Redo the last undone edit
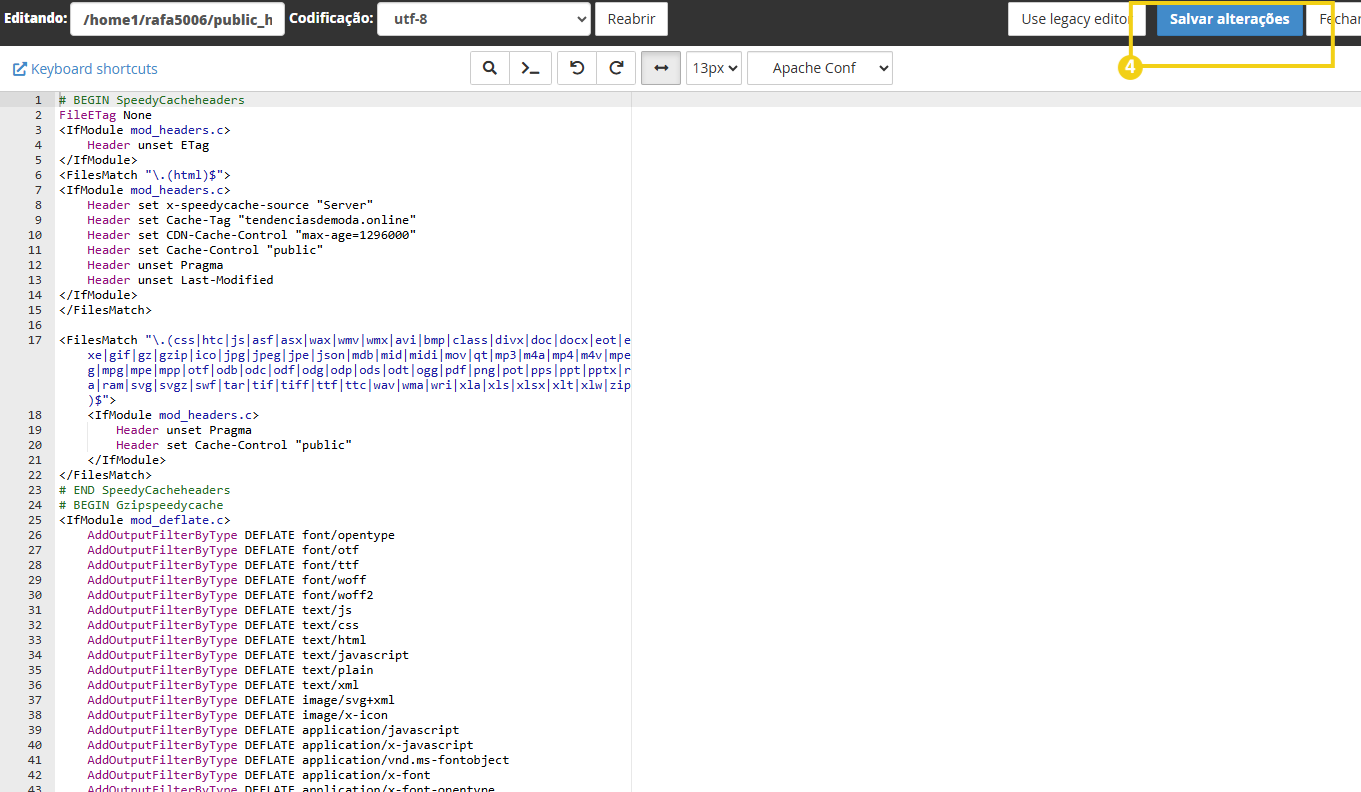Viewport: 1361px width, 792px height. (617, 68)
